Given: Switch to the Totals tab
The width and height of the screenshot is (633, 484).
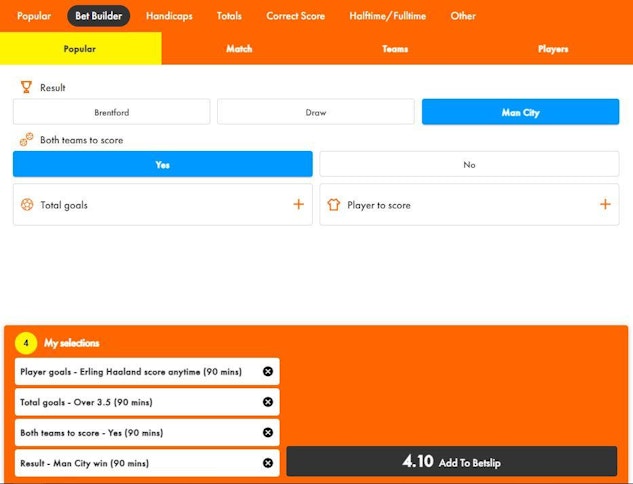Looking at the screenshot, I should (x=229, y=16).
